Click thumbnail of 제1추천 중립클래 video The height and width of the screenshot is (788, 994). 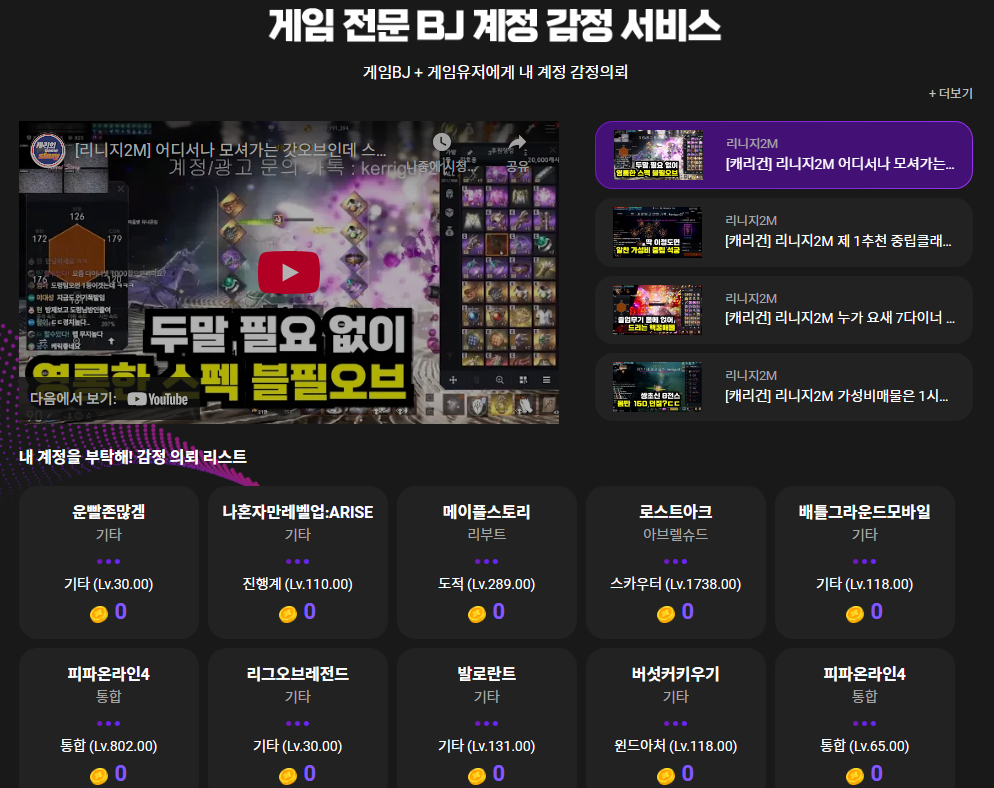657,233
